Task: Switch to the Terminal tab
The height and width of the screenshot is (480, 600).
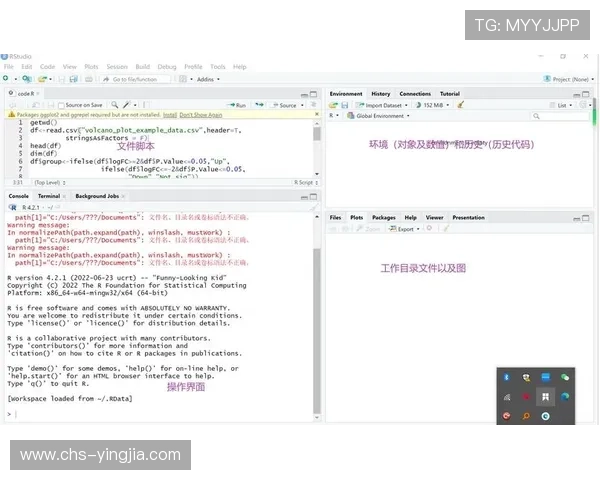Action: (49, 196)
